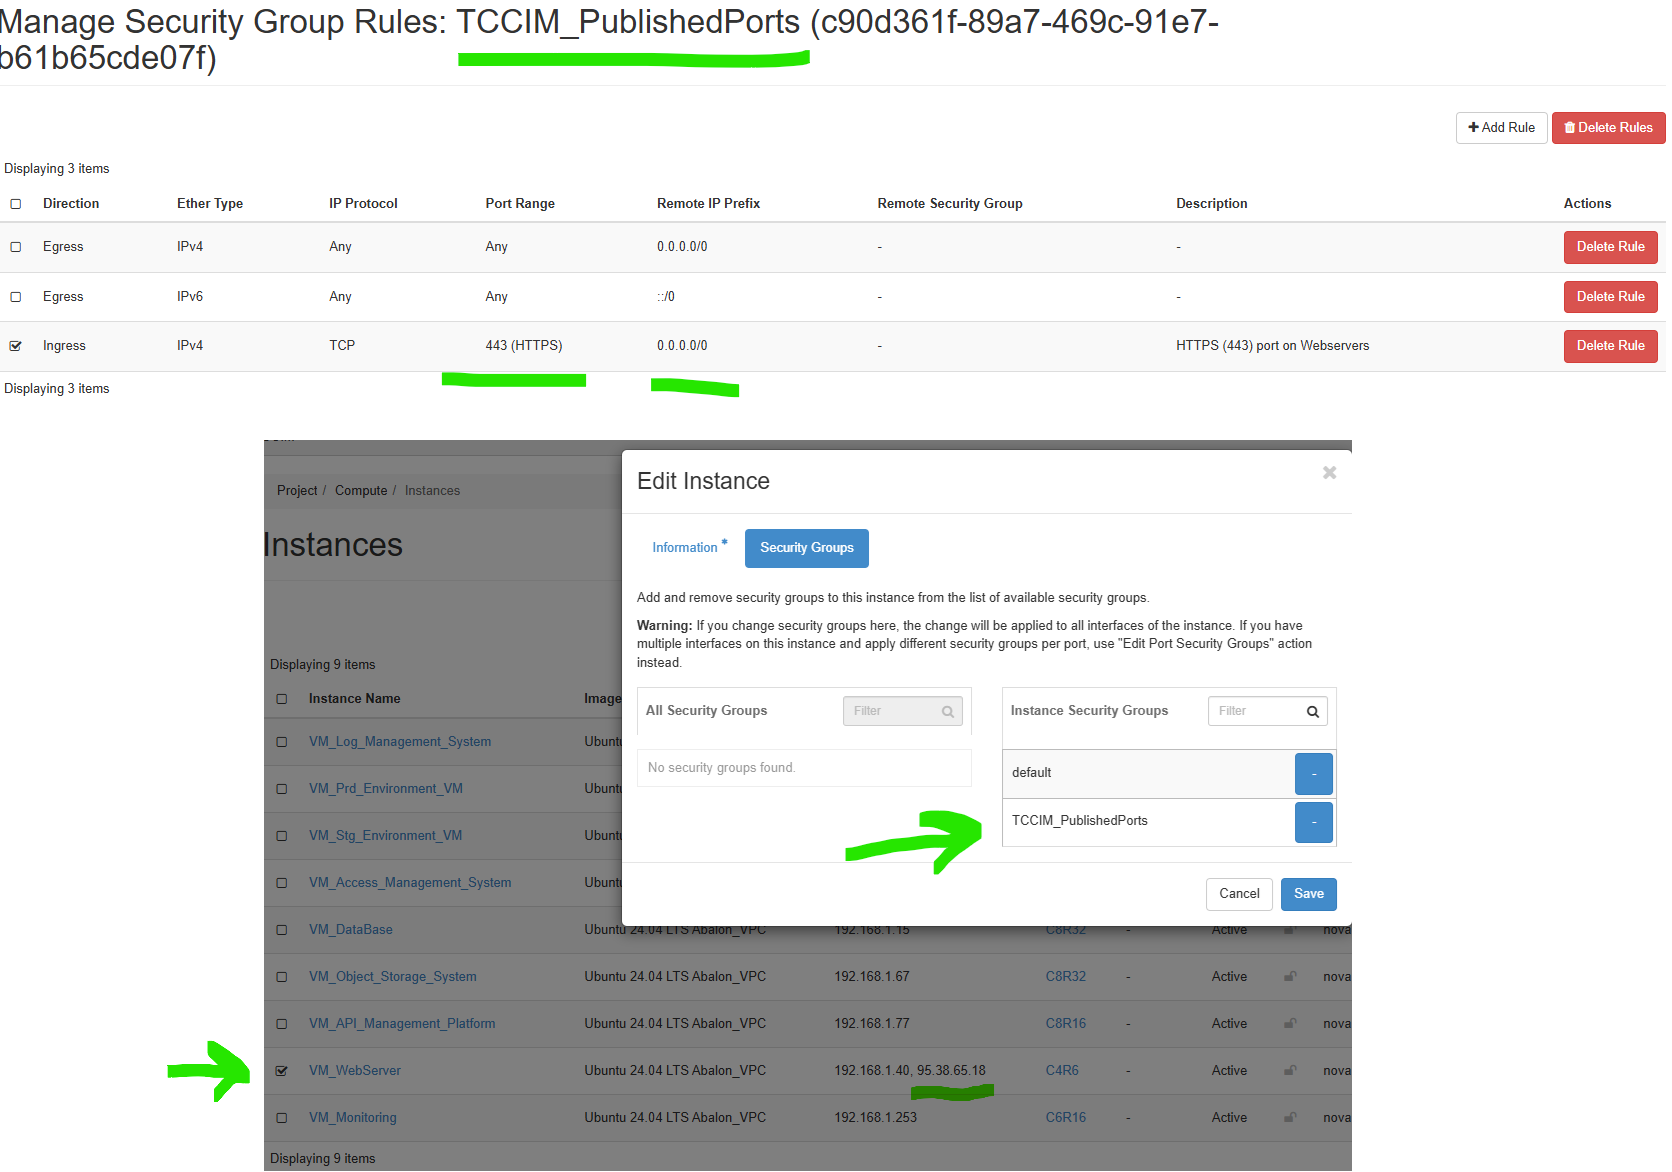Image resolution: width=1672 pixels, height=1172 pixels.
Task: Save the instance security group changes
Action: click(1308, 894)
